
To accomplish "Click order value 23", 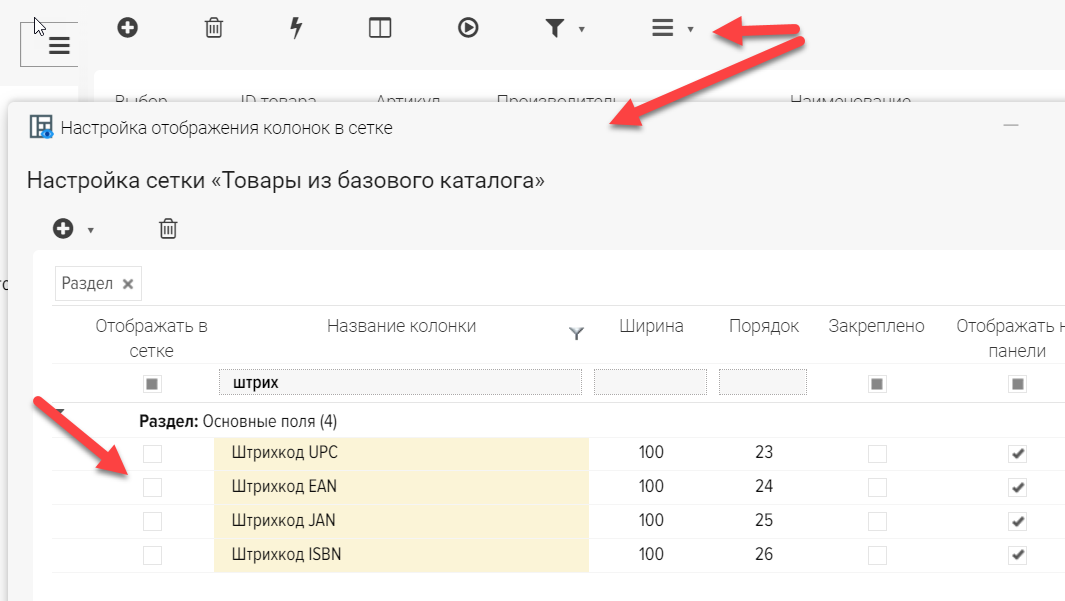I will coord(764,452).
